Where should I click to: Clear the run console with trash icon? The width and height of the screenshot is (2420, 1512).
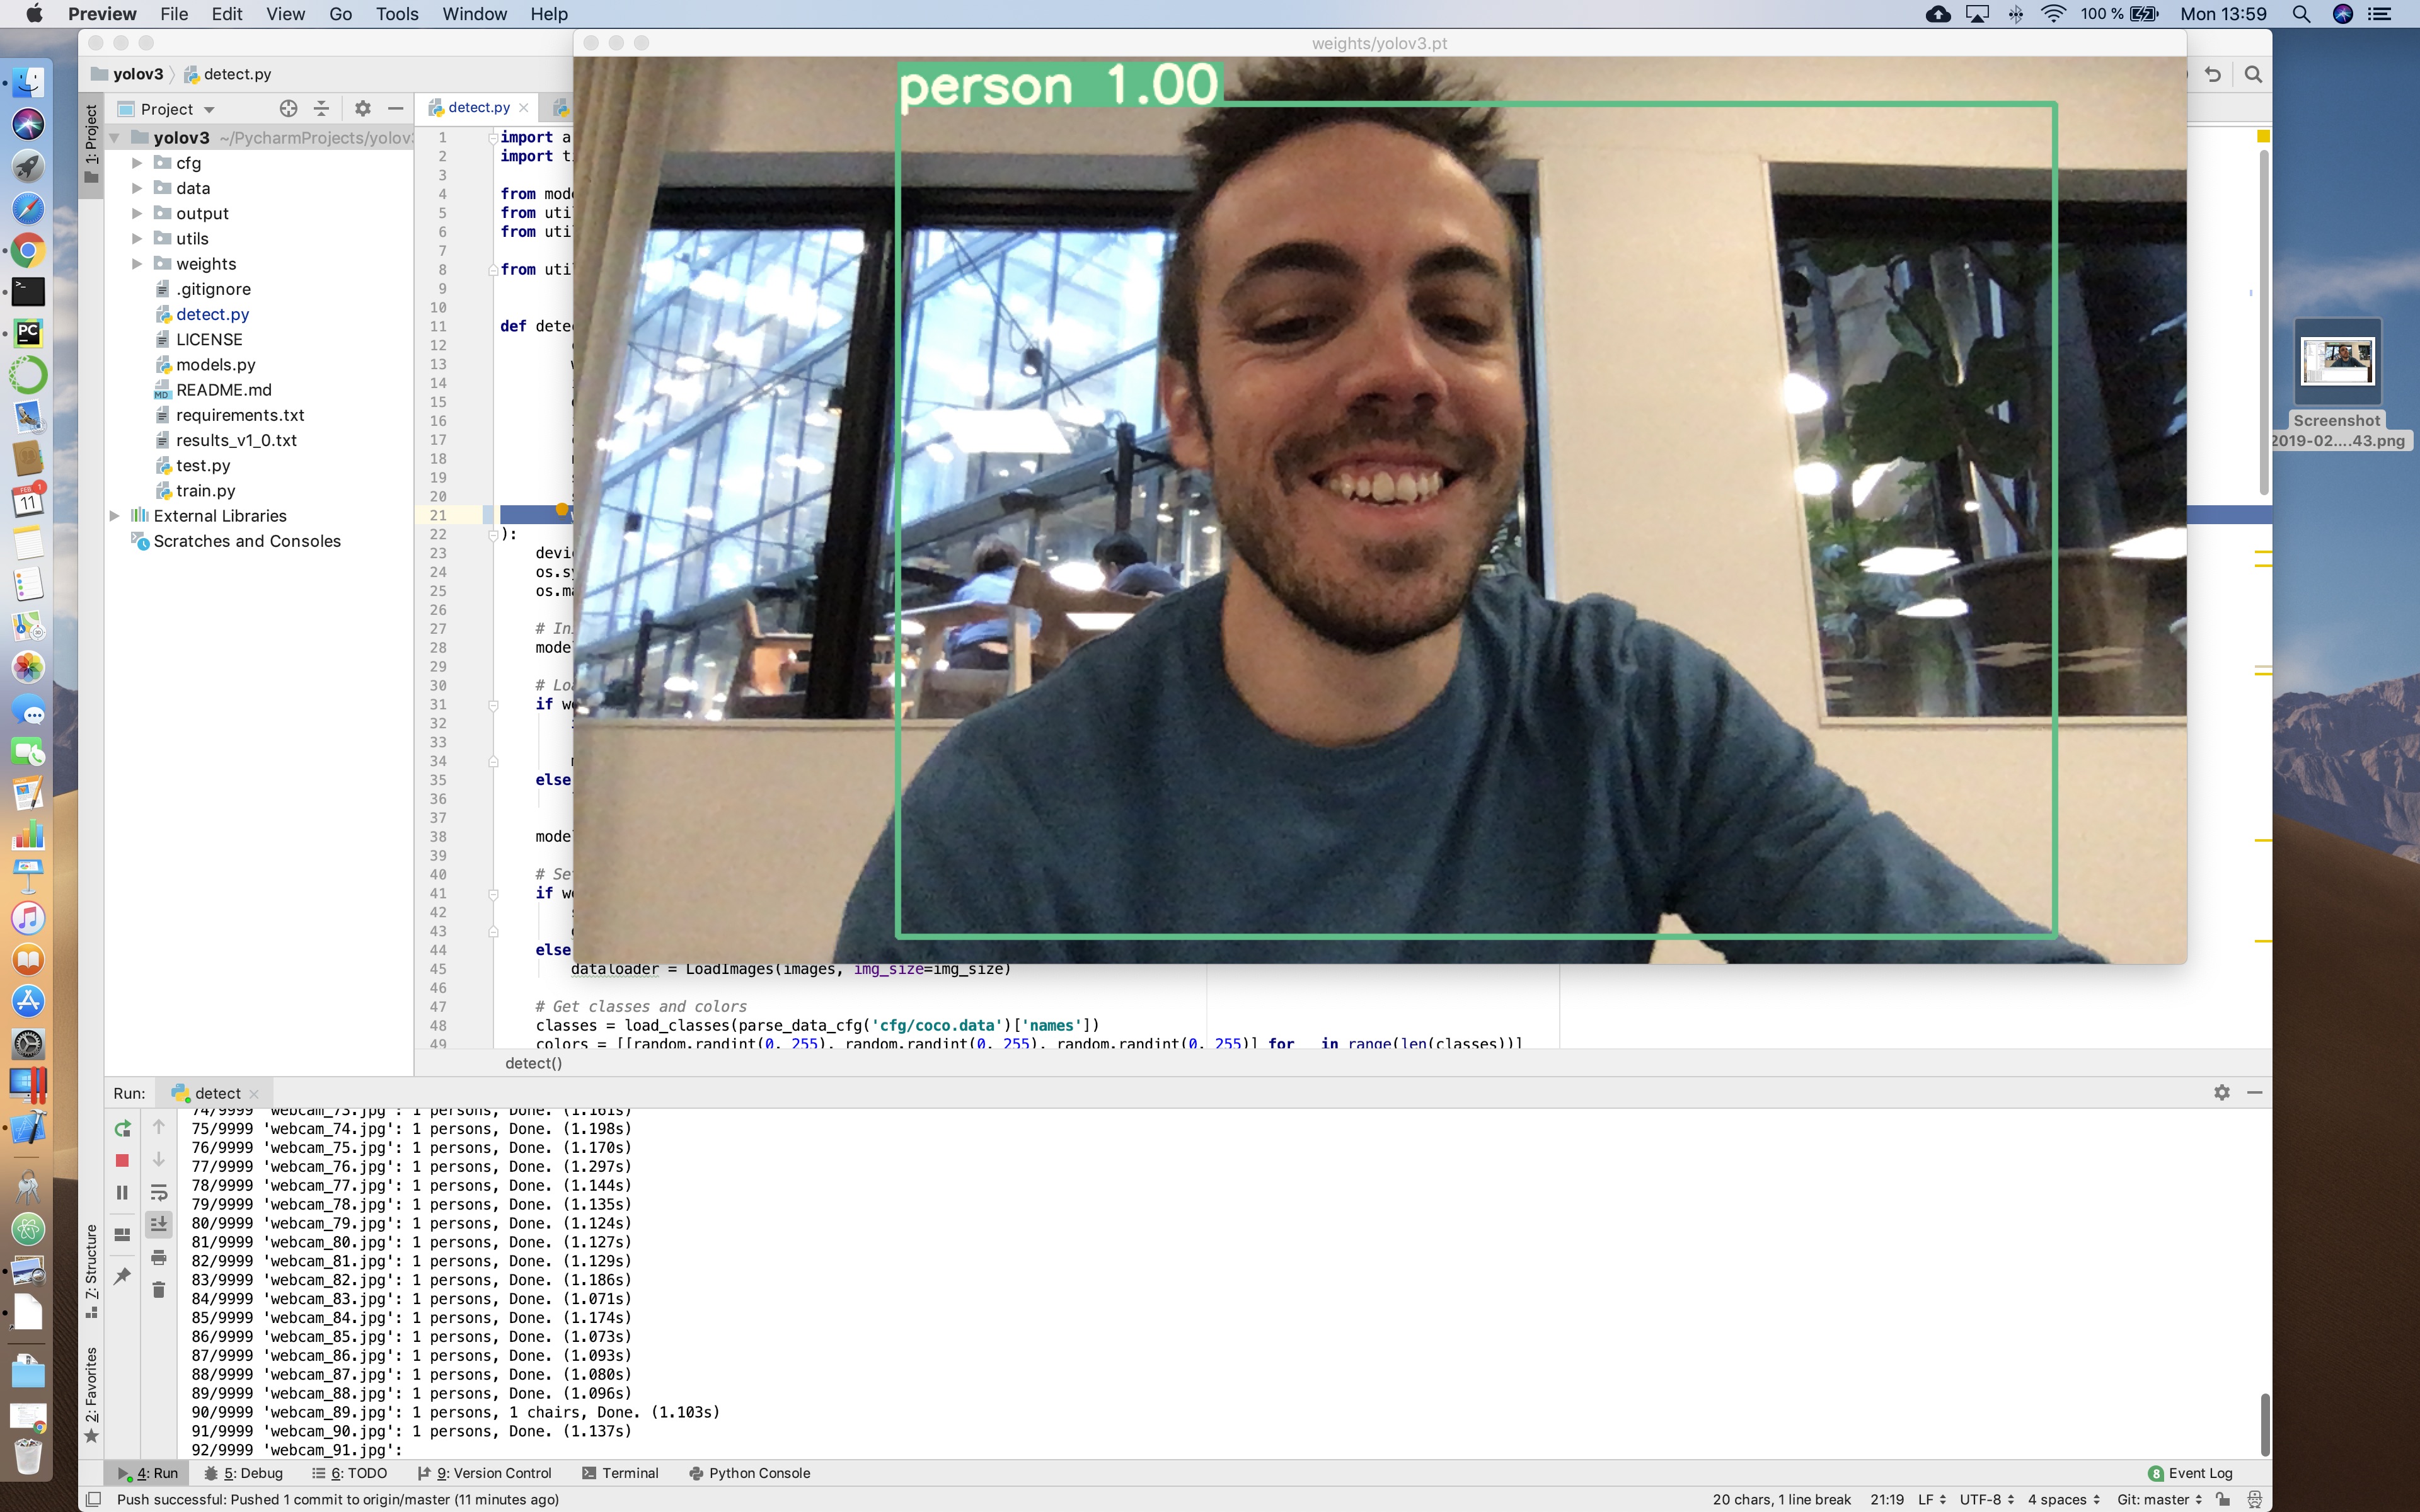point(159,1289)
